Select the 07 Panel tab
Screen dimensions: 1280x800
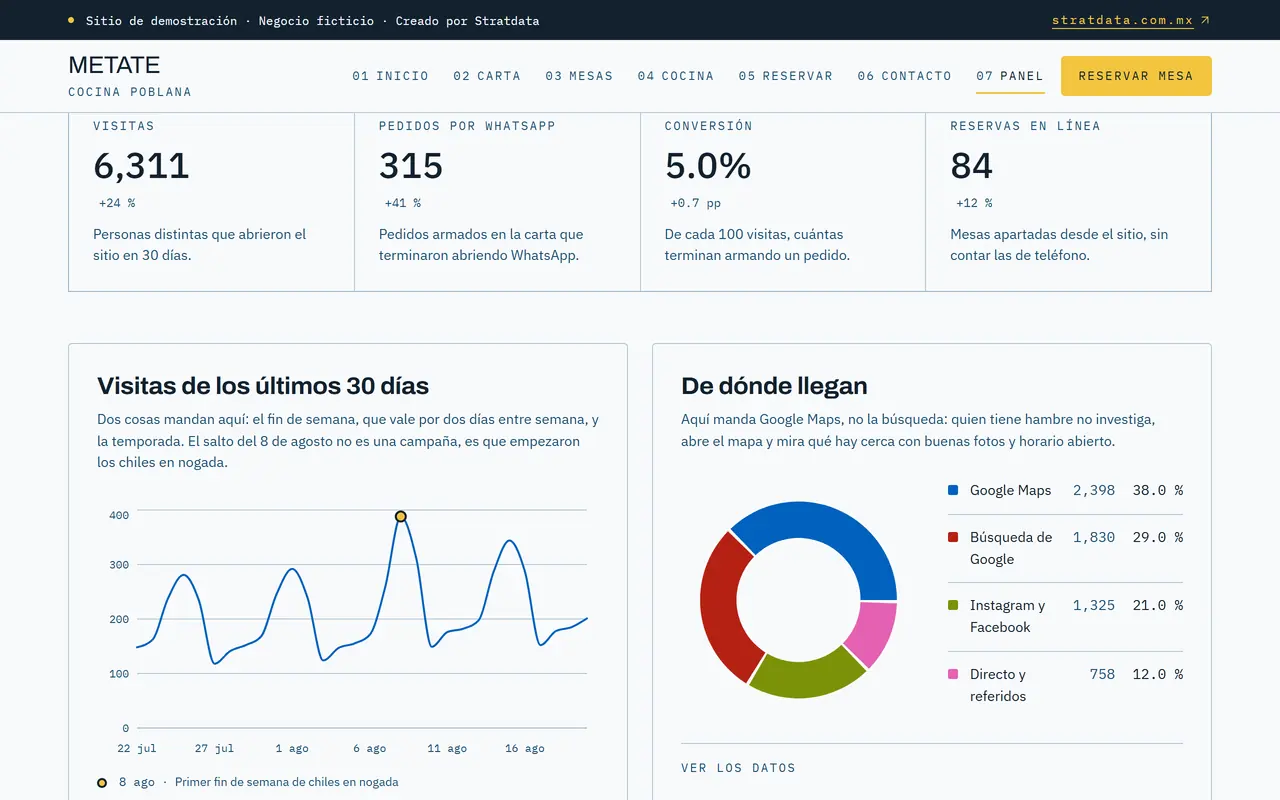(x=1010, y=76)
